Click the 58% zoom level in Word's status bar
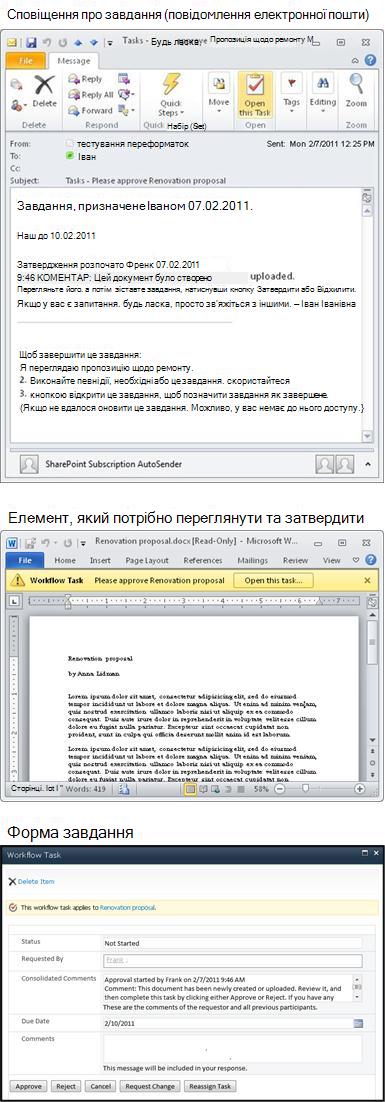The width and height of the screenshot is (385, 1102). pyautogui.click(x=261, y=789)
